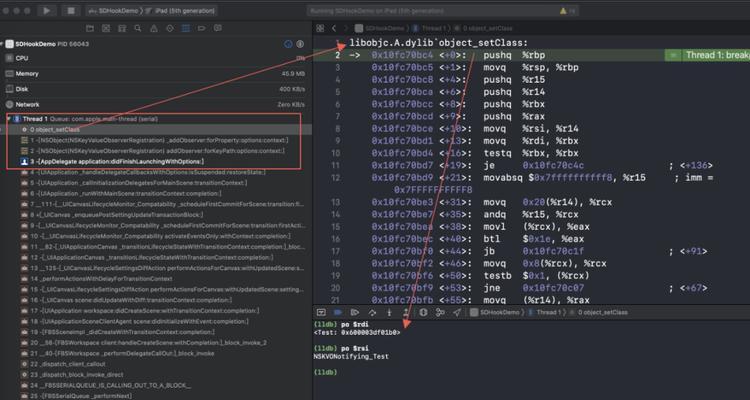The width and height of the screenshot is (750, 400).
Task: Select frame 22 _dispatch_client_callout
Action: [156, 364]
